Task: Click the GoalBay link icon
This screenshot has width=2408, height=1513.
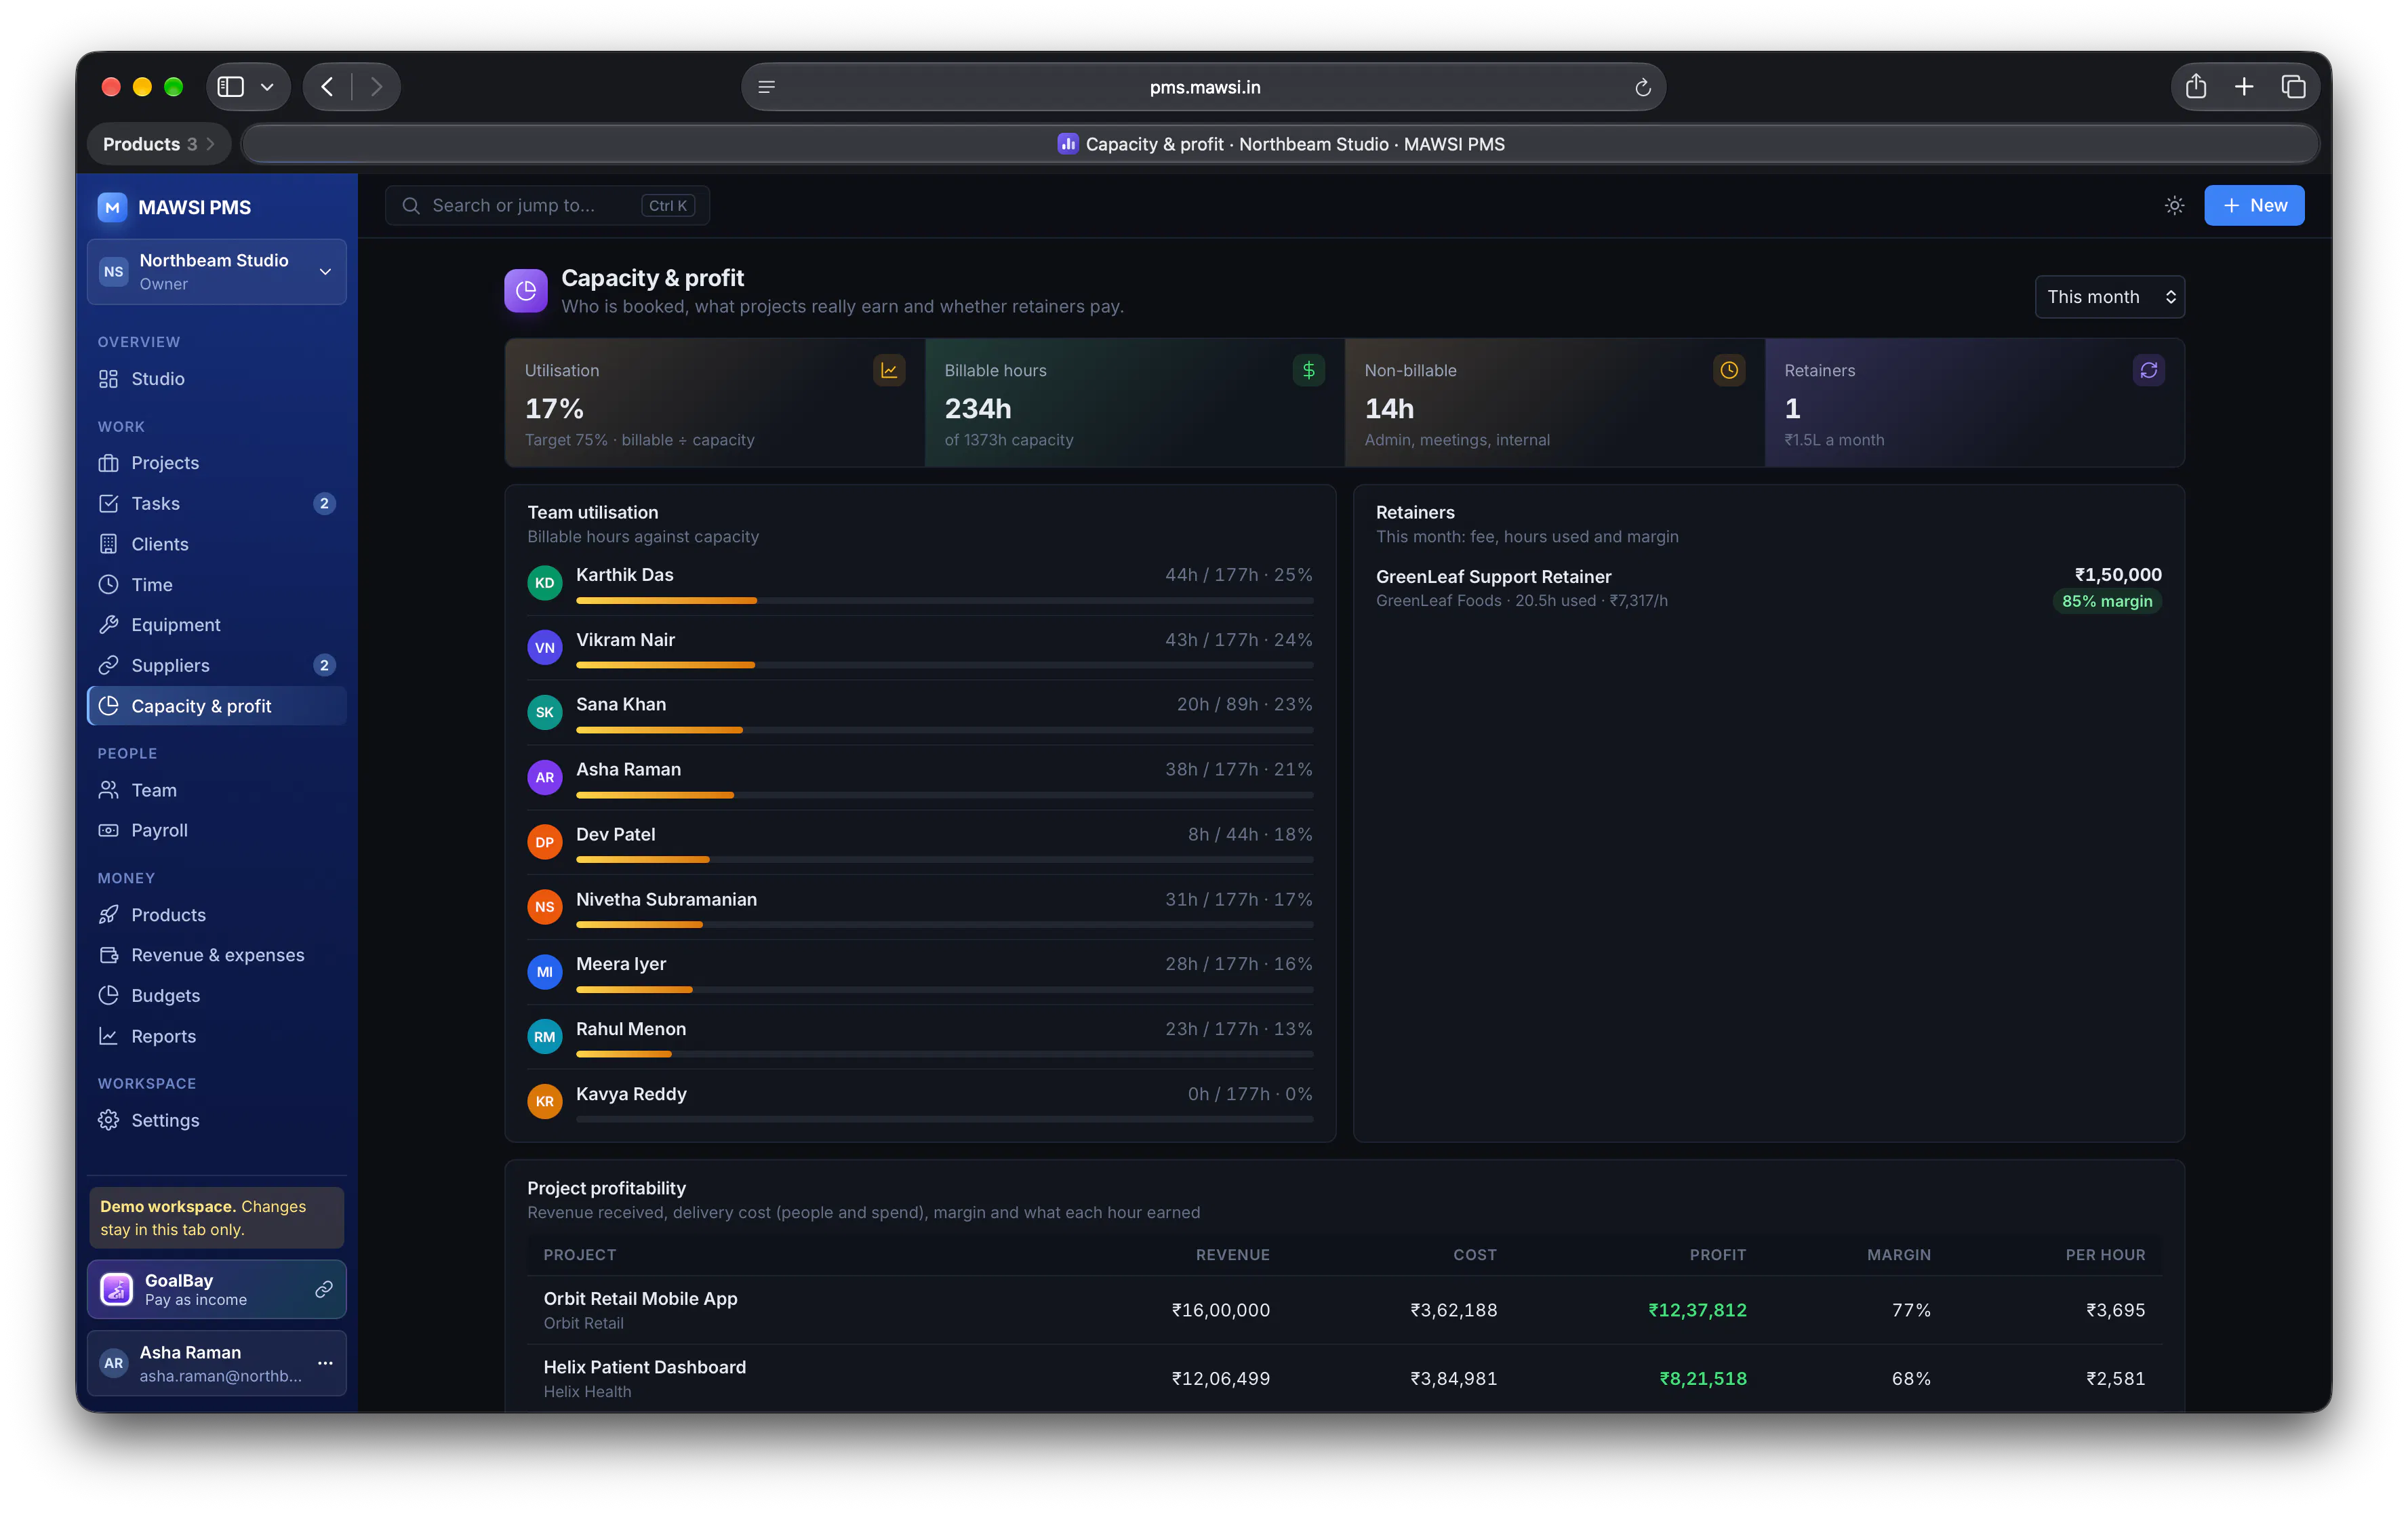Action: (x=324, y=1289)
